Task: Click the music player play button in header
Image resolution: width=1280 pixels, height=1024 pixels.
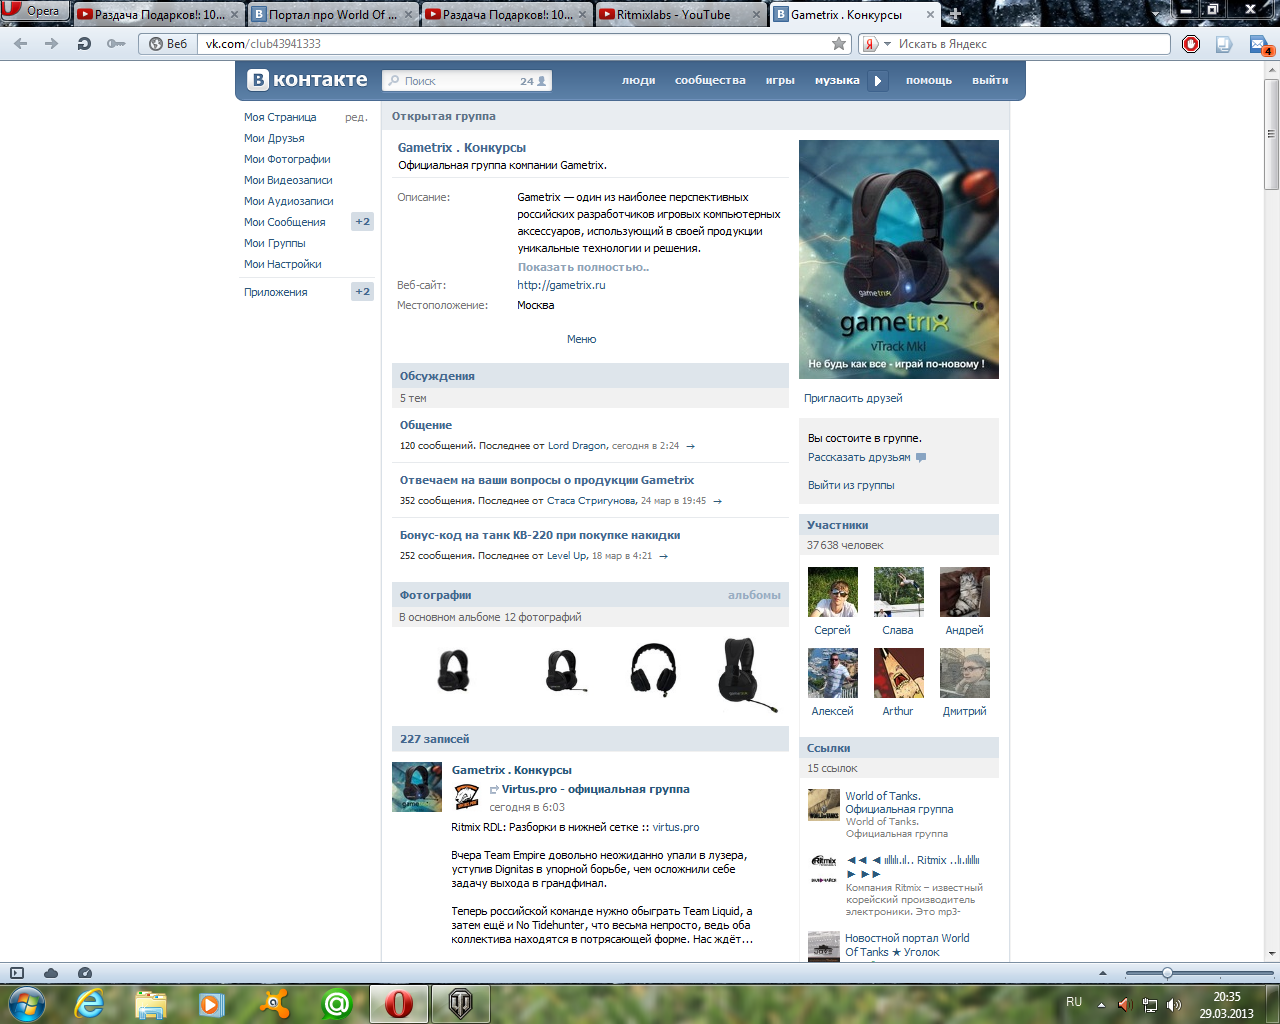Action: (x=877, y=81)
